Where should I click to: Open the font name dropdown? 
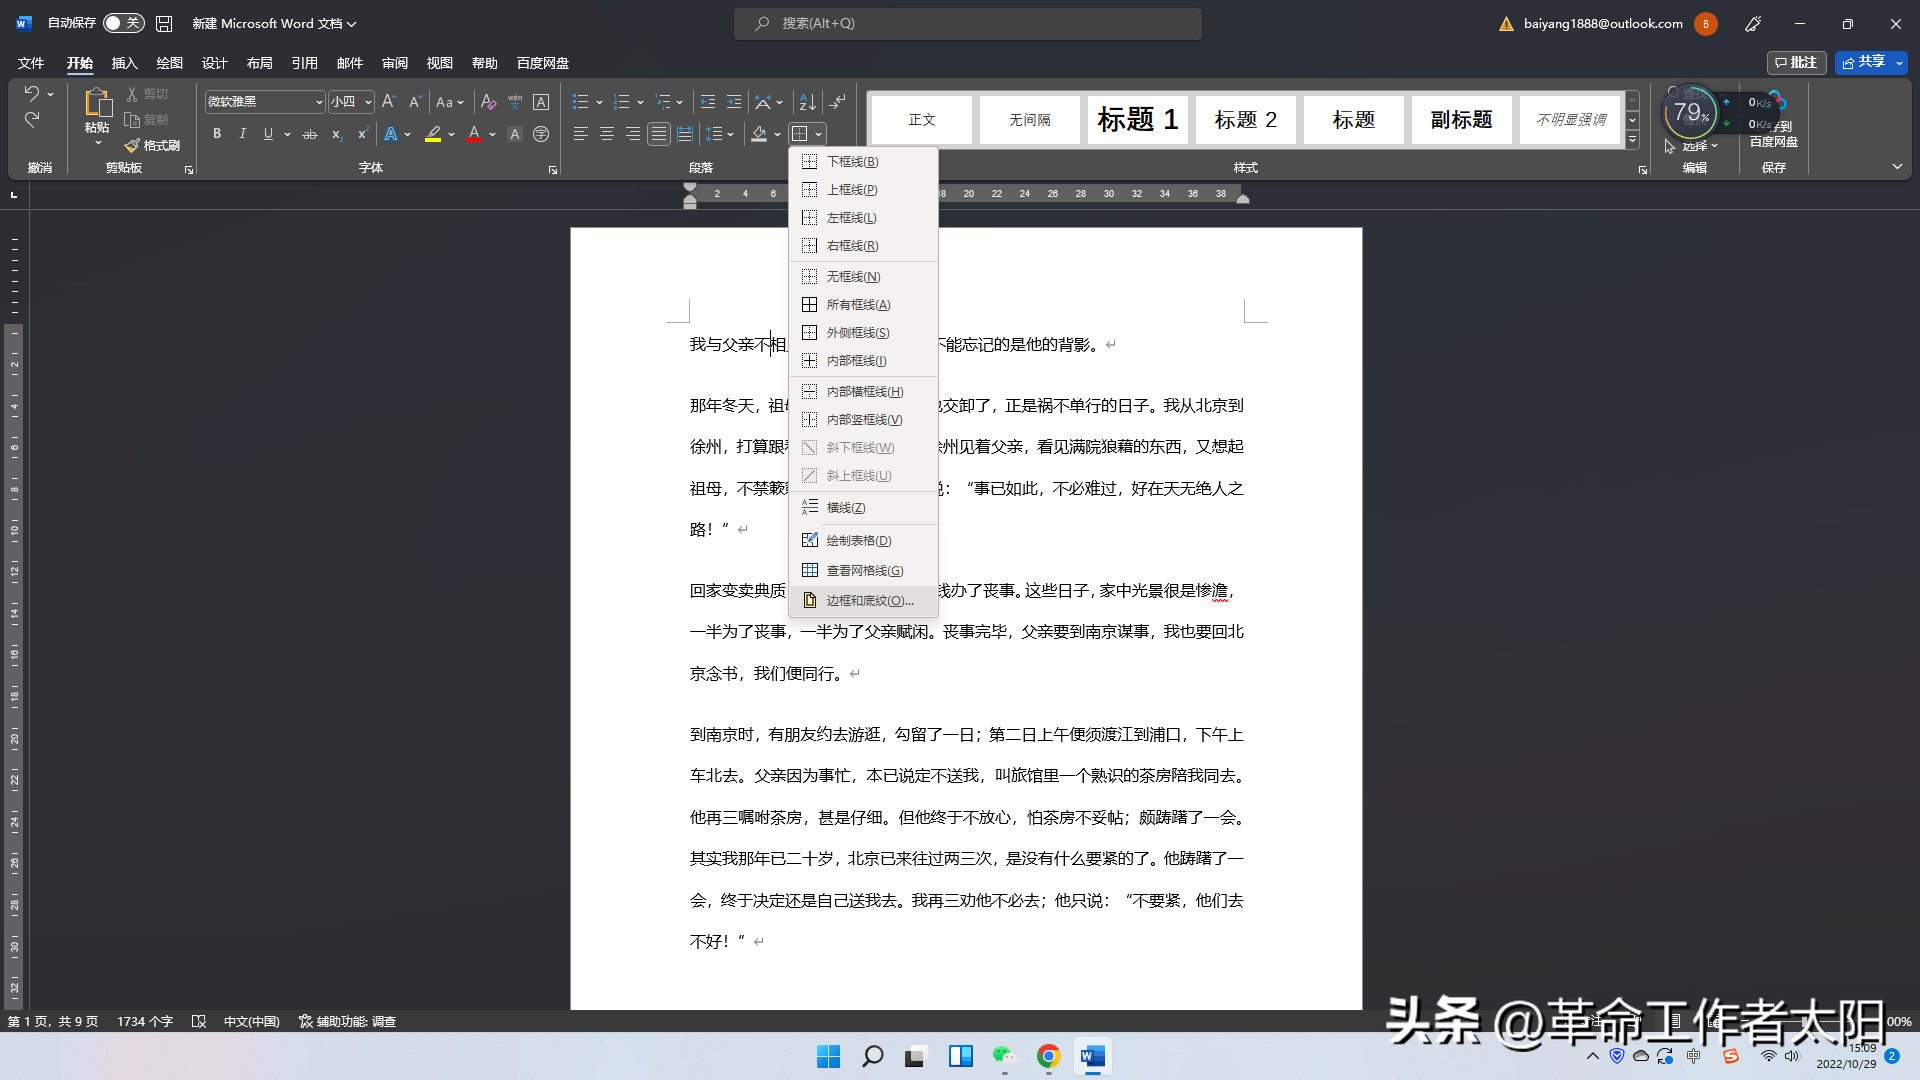(319, 102)
